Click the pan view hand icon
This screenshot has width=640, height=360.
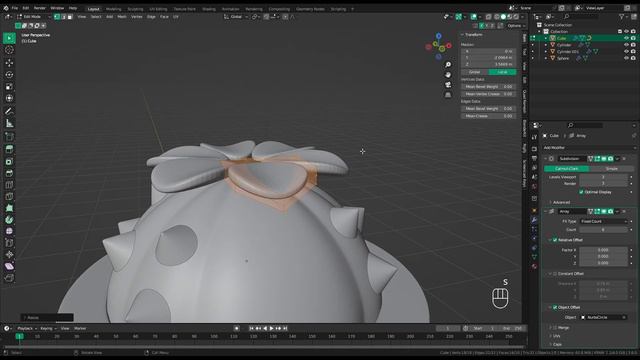pos(448,75)
